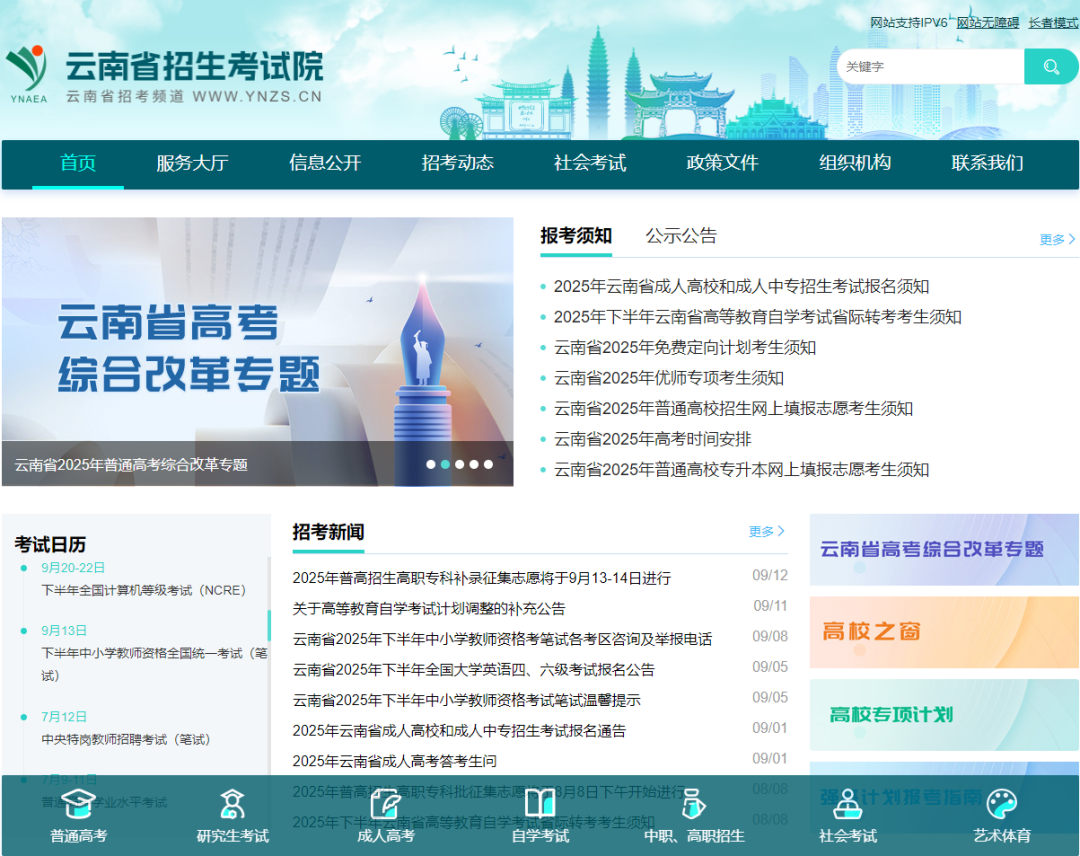This screenshot has width=1080, height=856.
Task: Select the fifth carousel dot
Action: (x=488, y=464)
